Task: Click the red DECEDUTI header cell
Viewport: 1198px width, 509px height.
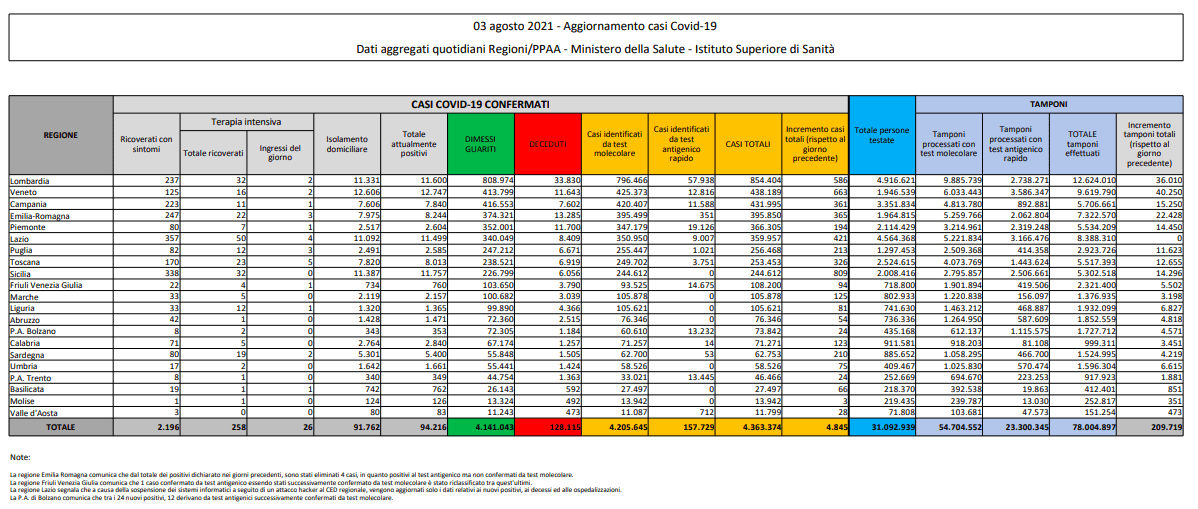Action: tap(547, 144)
